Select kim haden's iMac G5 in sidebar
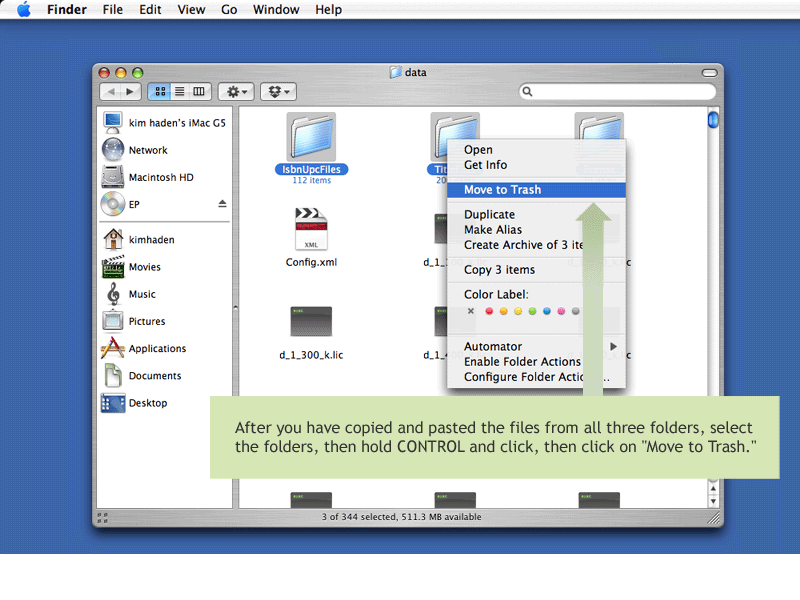The height and width of the screenshot is (600, 800). [164, 123]
